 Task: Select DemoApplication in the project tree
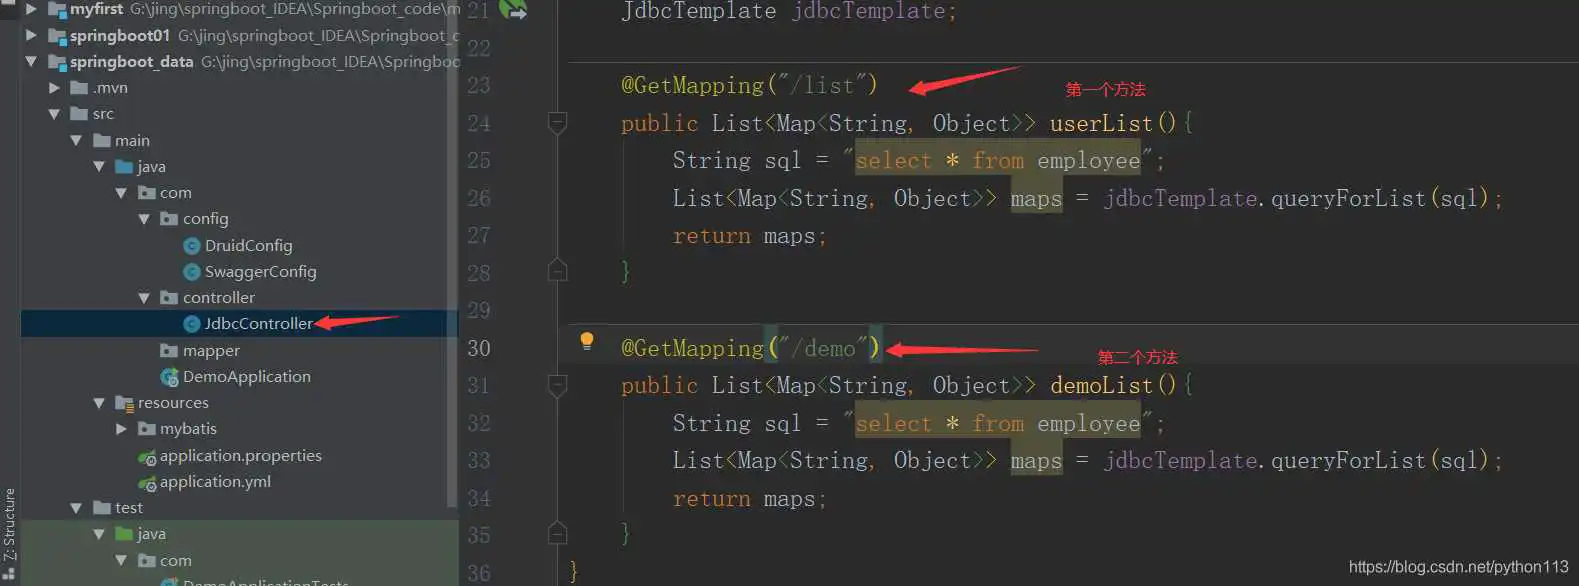(247, 377)
